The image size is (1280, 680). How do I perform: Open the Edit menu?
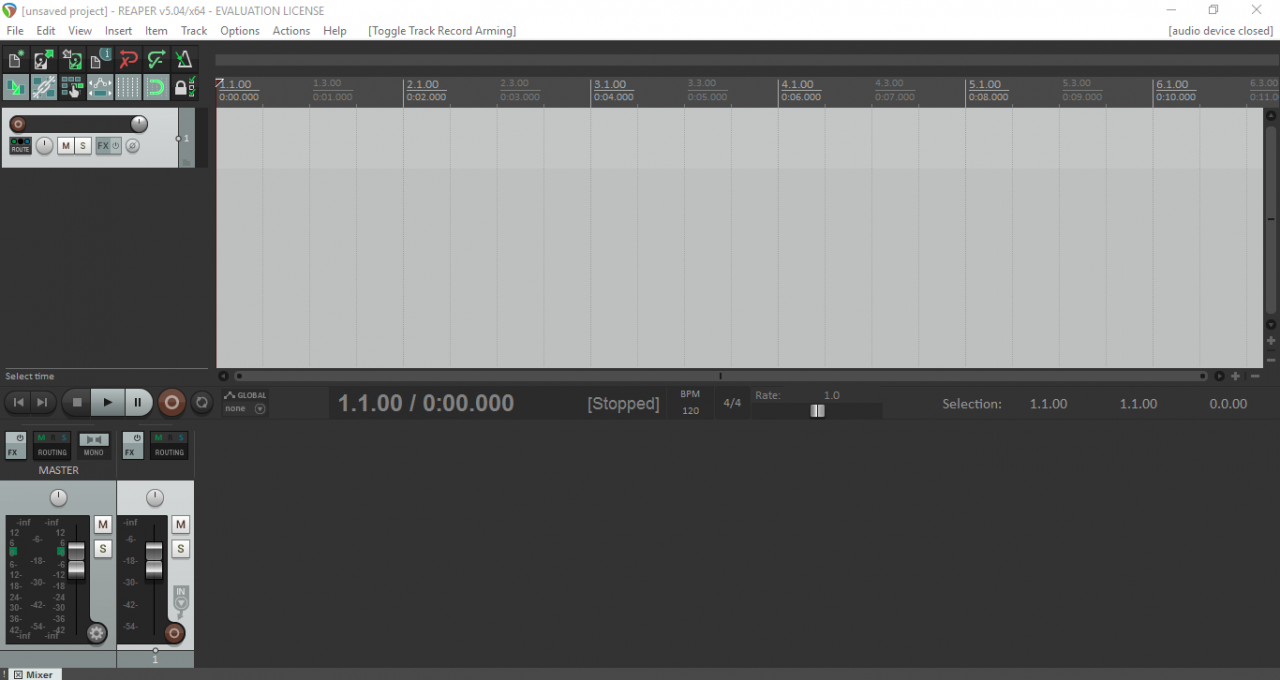click(x=46, y=31)
